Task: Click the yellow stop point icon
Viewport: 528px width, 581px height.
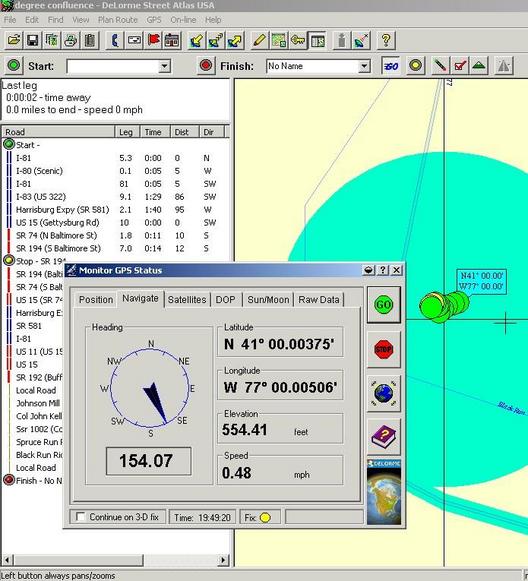Action: click(x=416, y=66)
